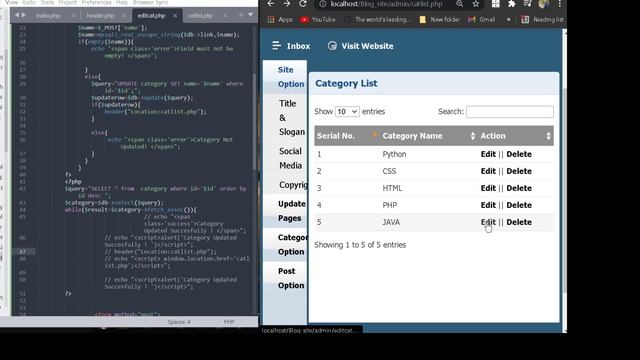Image resolution: width=640 pixels, height=360 pixels.
Task: Click the browser back arrow
Action: [271, 4]
